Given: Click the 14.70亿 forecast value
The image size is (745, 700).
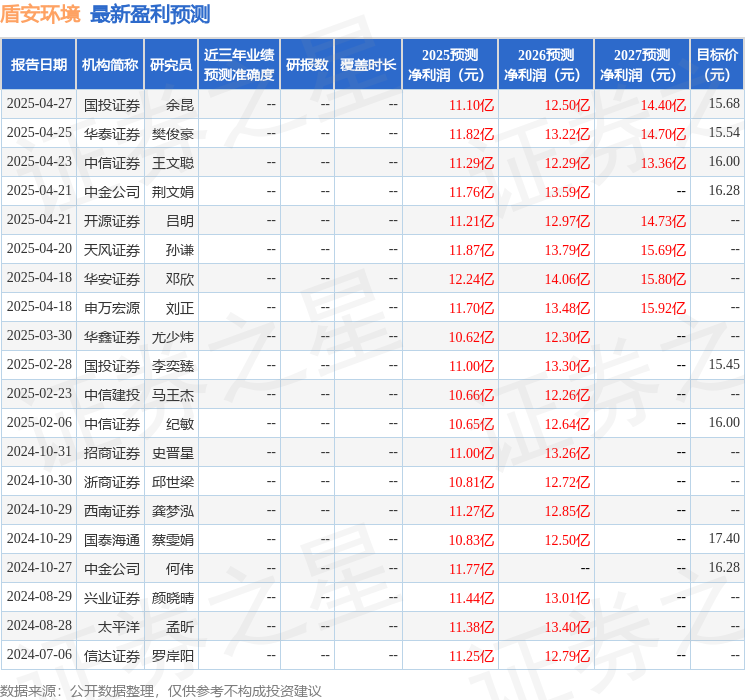Looking at the screenshot, I should pyautogui.click(x=663, y=134).
